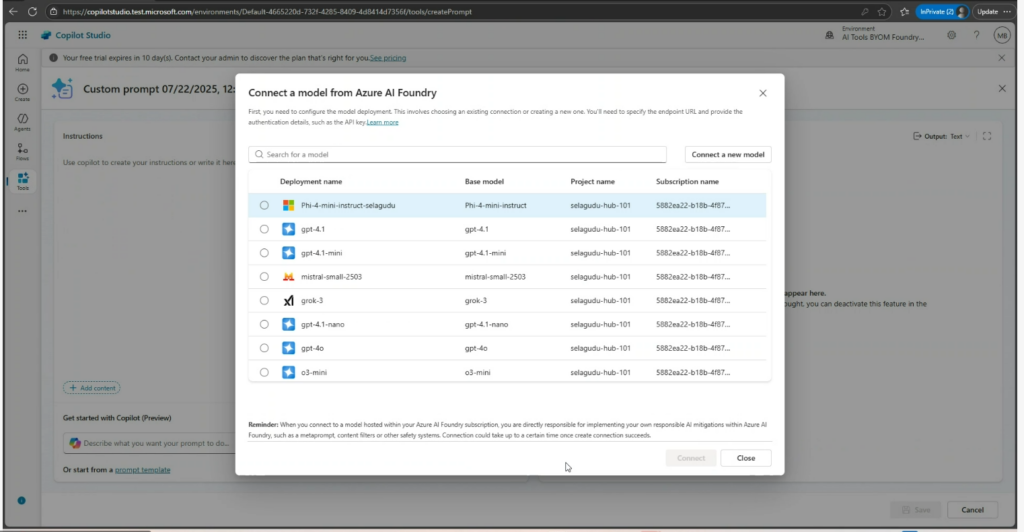Open the sidebar more options ellipsis

tap(22, 211)
